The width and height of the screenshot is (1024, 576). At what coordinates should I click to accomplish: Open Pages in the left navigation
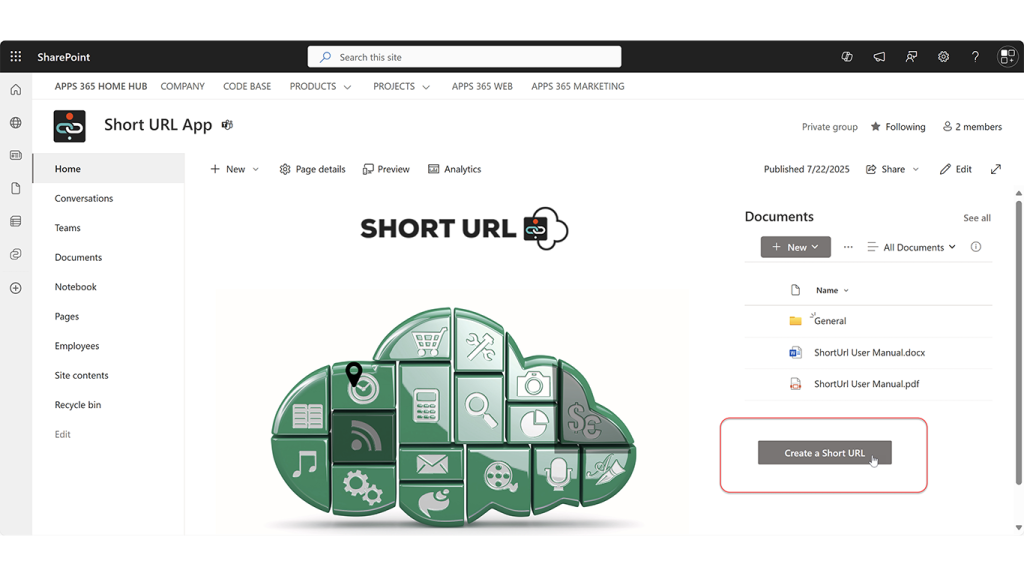click(67, 317)
